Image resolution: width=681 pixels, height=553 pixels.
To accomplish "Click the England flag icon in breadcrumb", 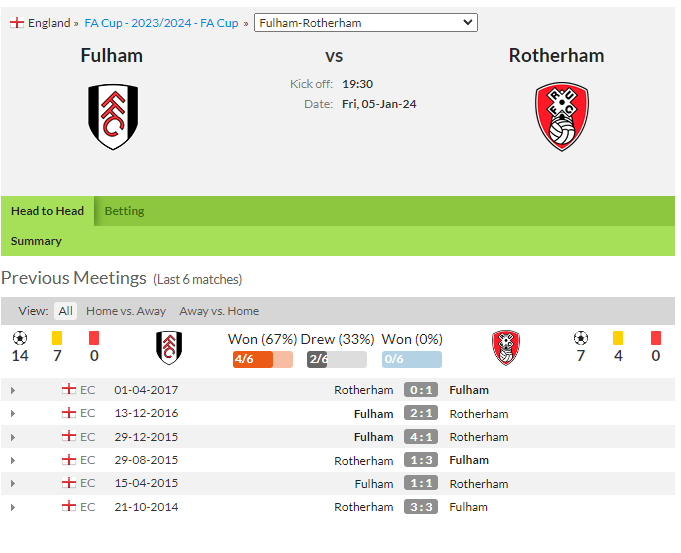I will pyautogui.click(x=17, y=23).
